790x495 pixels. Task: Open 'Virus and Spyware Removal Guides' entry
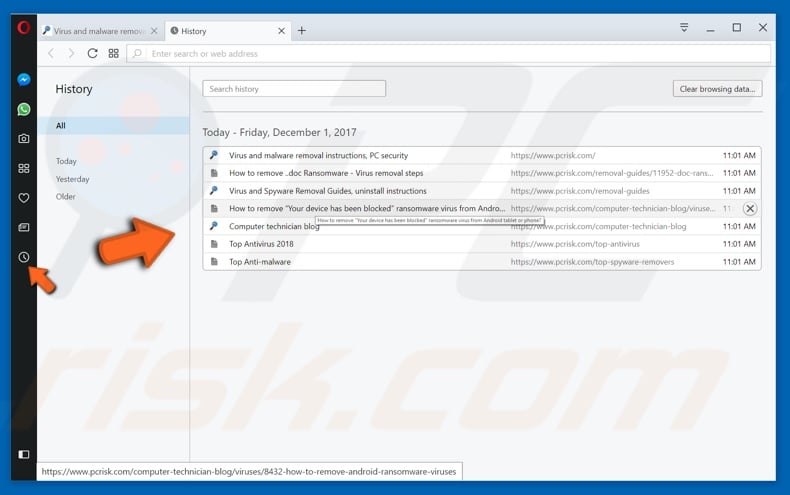[x=327, y=191]
